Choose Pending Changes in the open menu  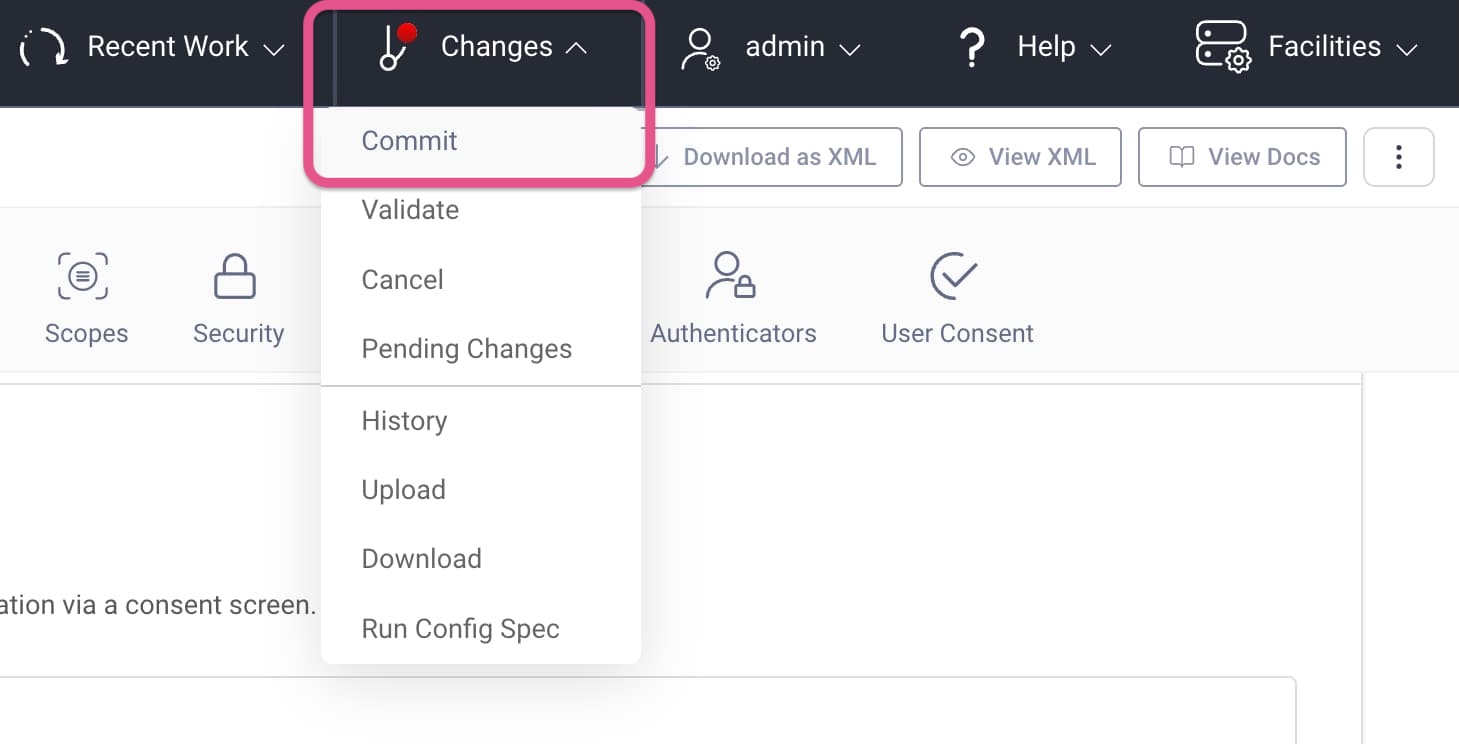[466, 349]
